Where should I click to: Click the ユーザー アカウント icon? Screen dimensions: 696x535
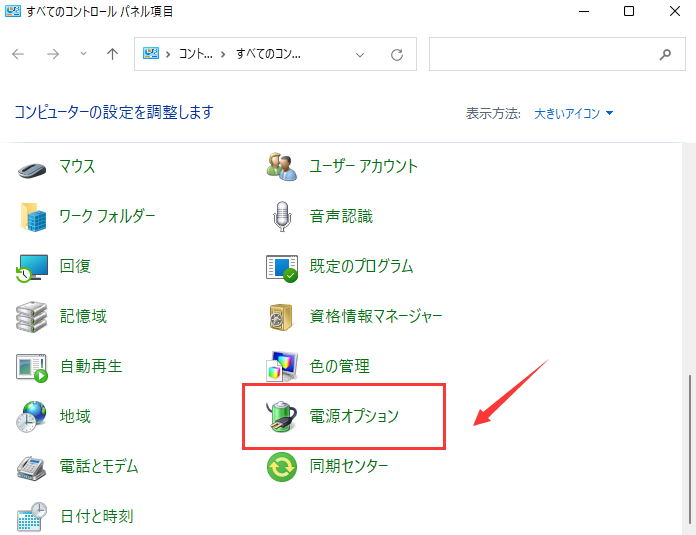[282, 166]
